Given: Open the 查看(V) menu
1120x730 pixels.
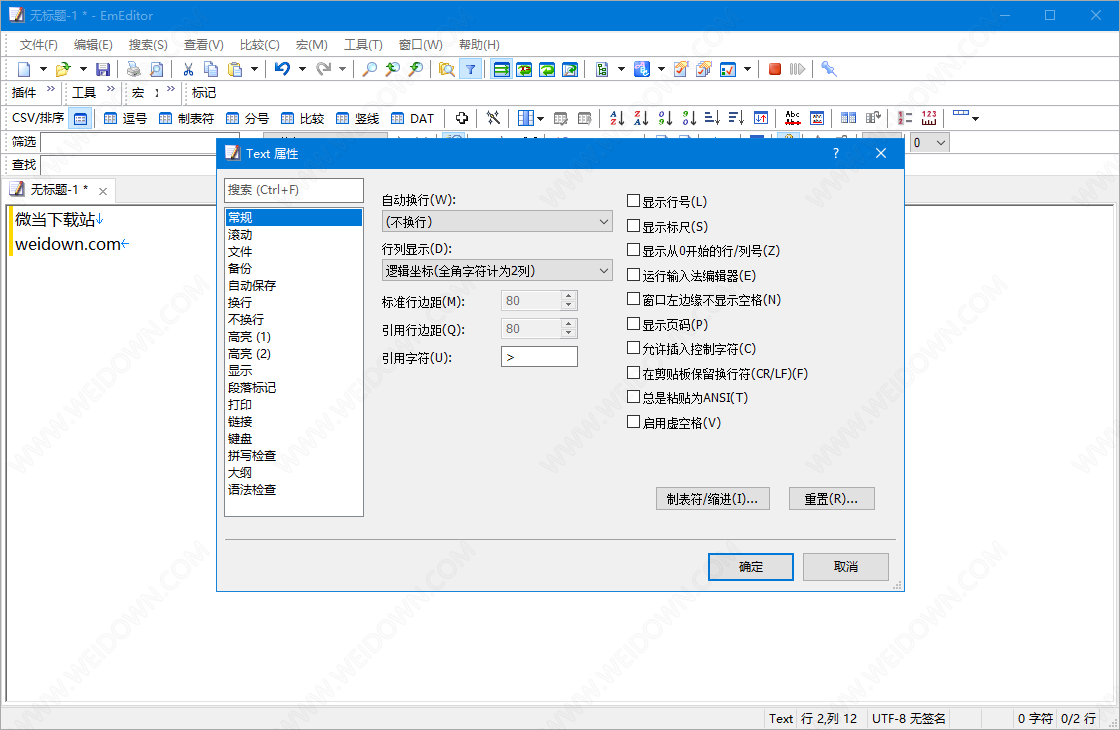Looking at the screenshot, I should 204,45.
